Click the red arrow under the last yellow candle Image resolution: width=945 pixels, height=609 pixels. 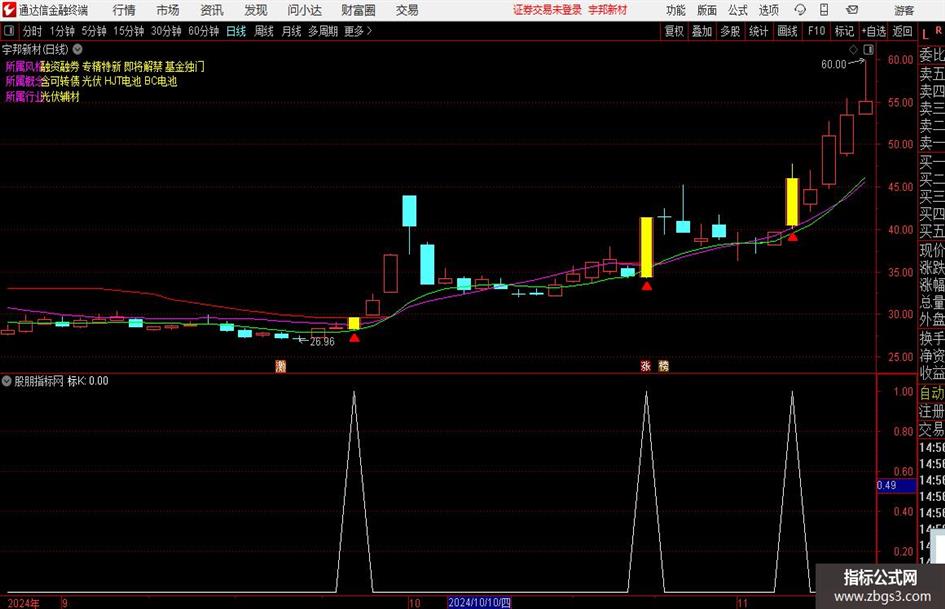[793, 237]
